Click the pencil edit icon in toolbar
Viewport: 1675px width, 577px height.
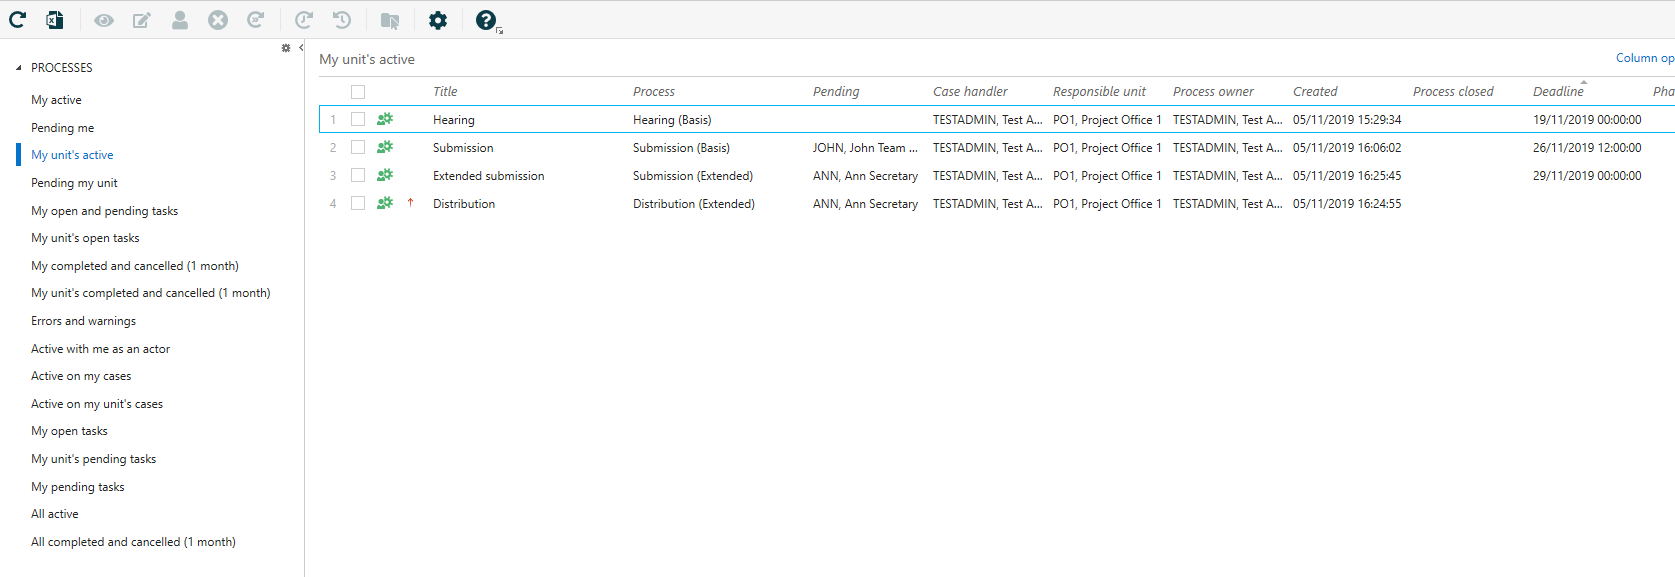[x=142, y=20]
